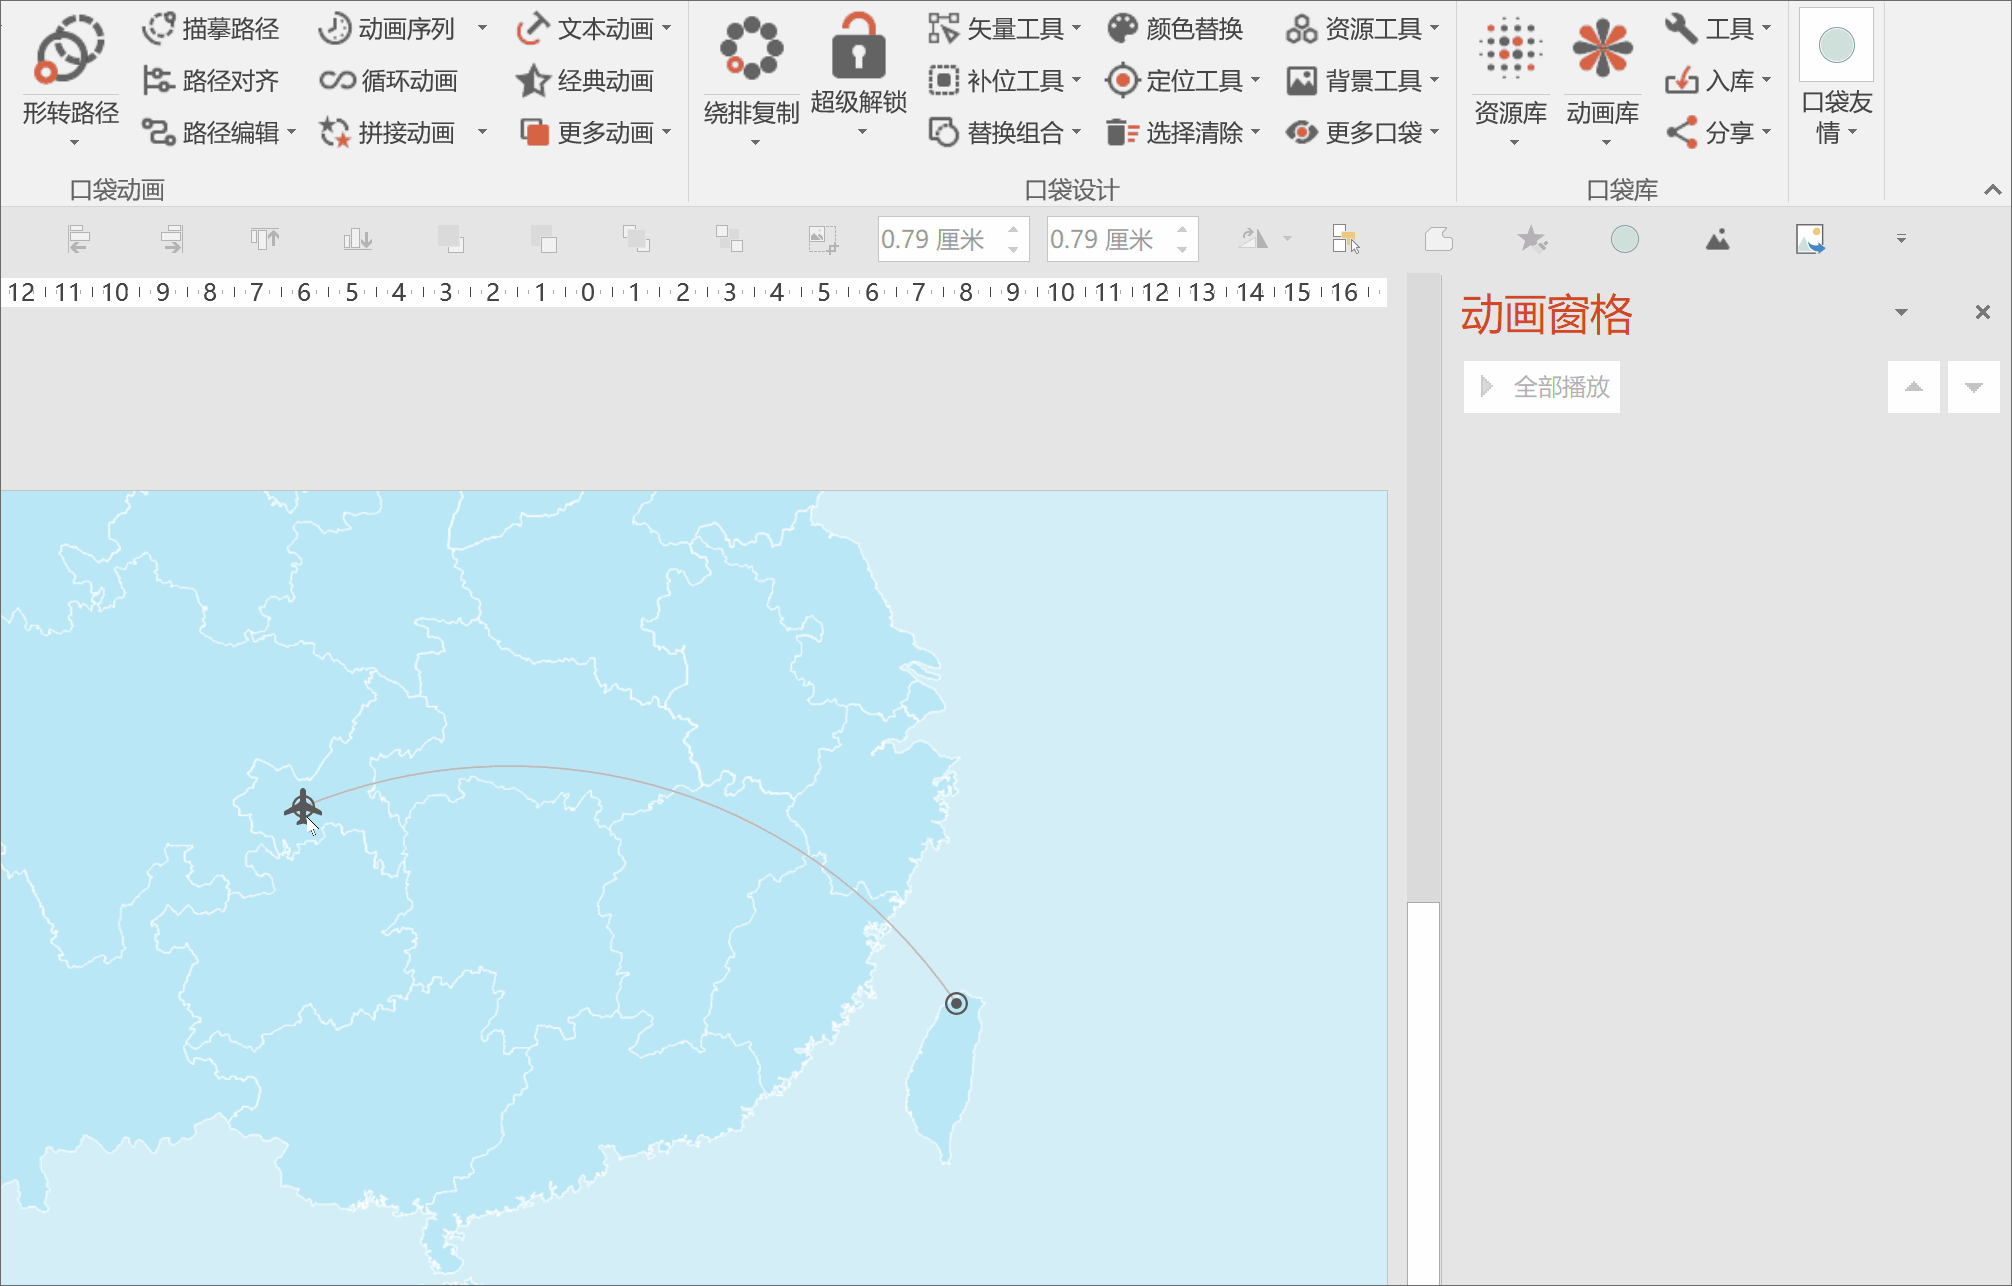Click the mountain picture toolbar icon
2012x1286 pixels.
pyautogui.click(x=1717, y=239)
